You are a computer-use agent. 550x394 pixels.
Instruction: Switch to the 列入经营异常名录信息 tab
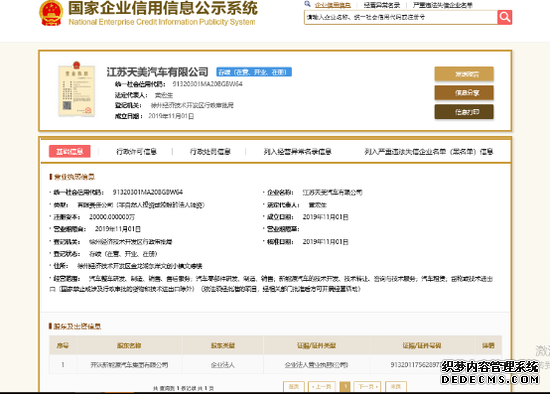(x=297, y=152)
